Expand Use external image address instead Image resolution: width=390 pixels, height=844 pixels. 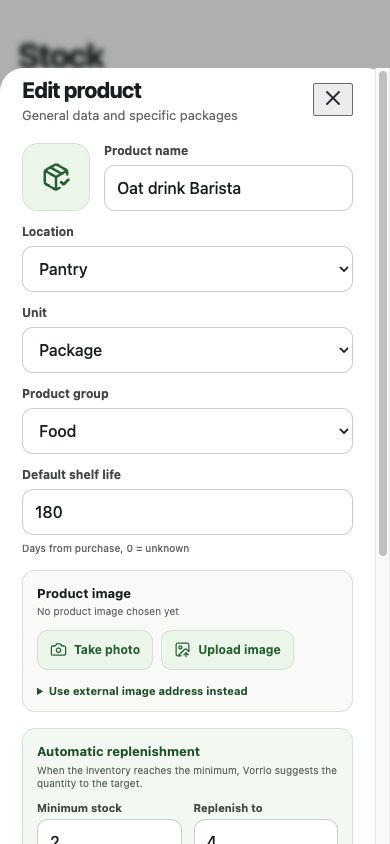coord(143,691)
